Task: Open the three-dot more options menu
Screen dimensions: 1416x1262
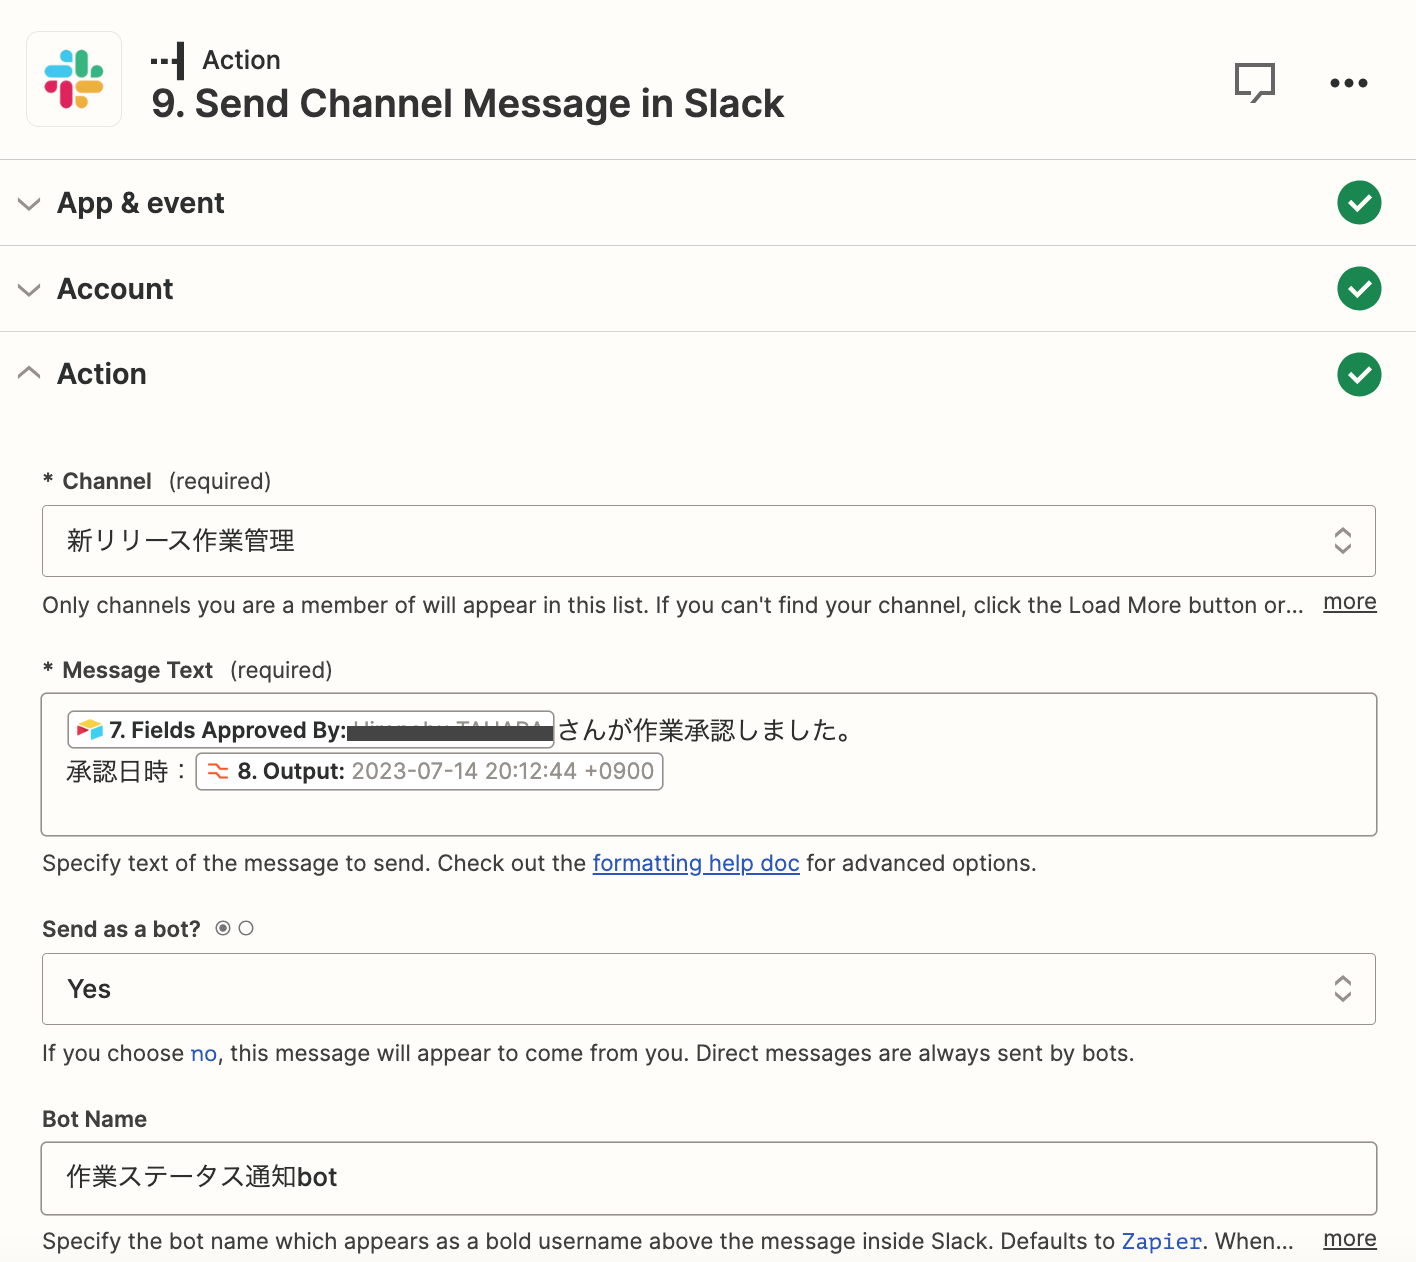Action: (1348, 83)
